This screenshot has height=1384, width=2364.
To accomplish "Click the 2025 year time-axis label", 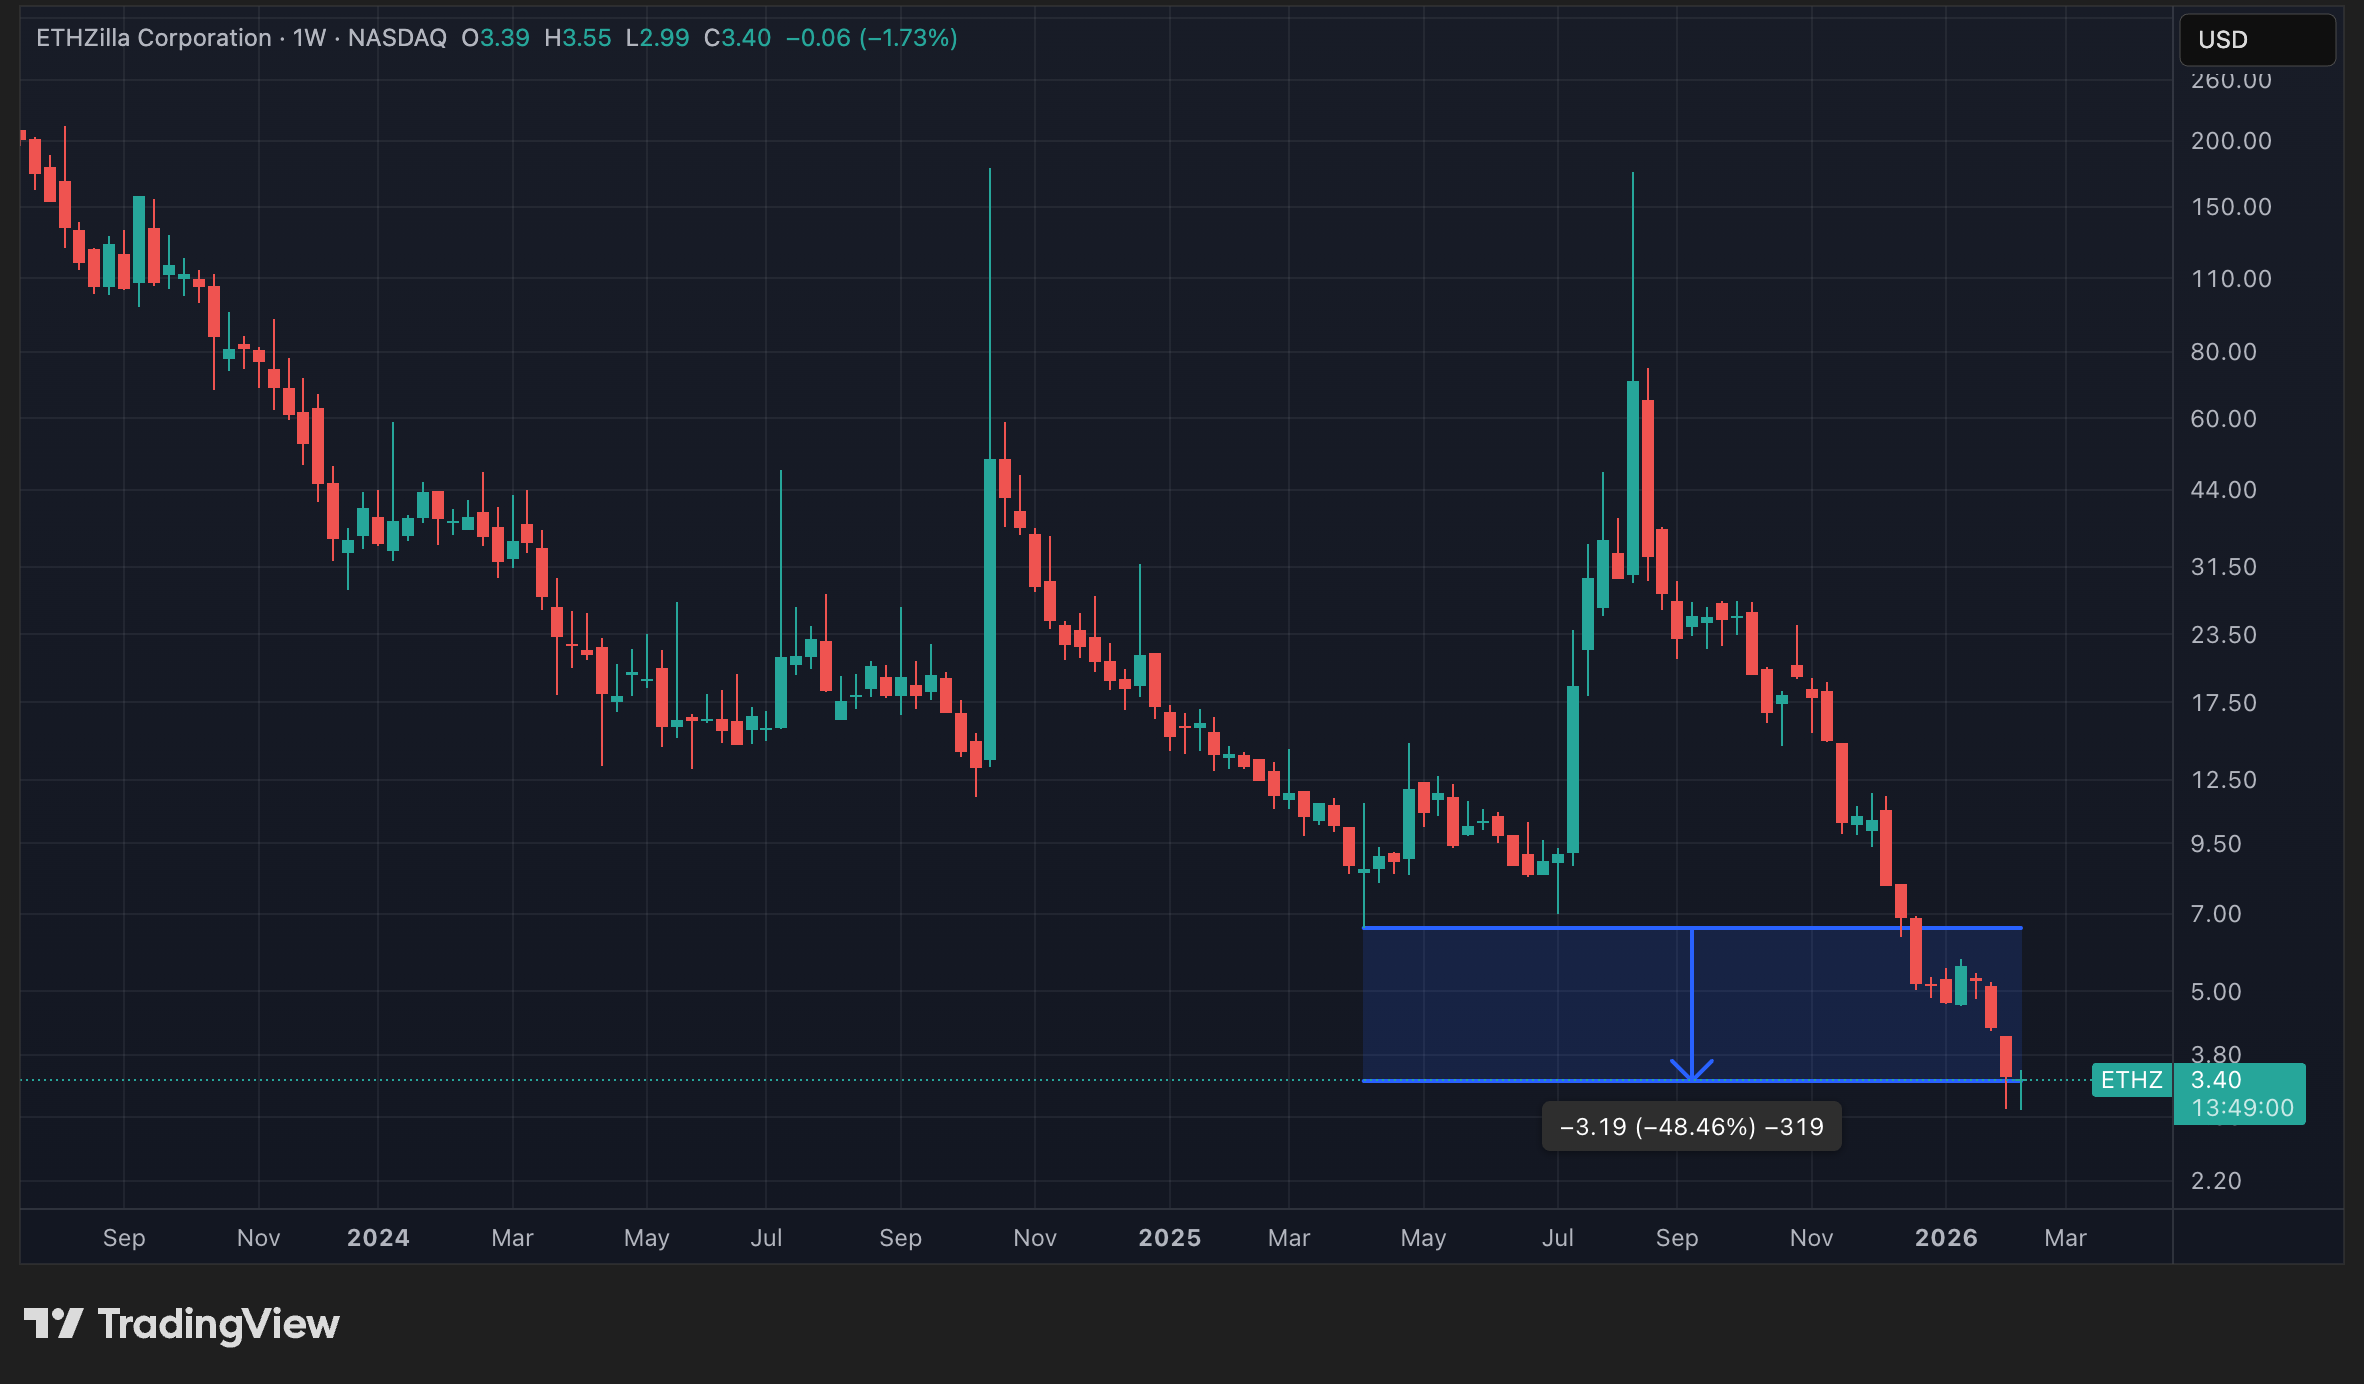I will (1169, 1238).
